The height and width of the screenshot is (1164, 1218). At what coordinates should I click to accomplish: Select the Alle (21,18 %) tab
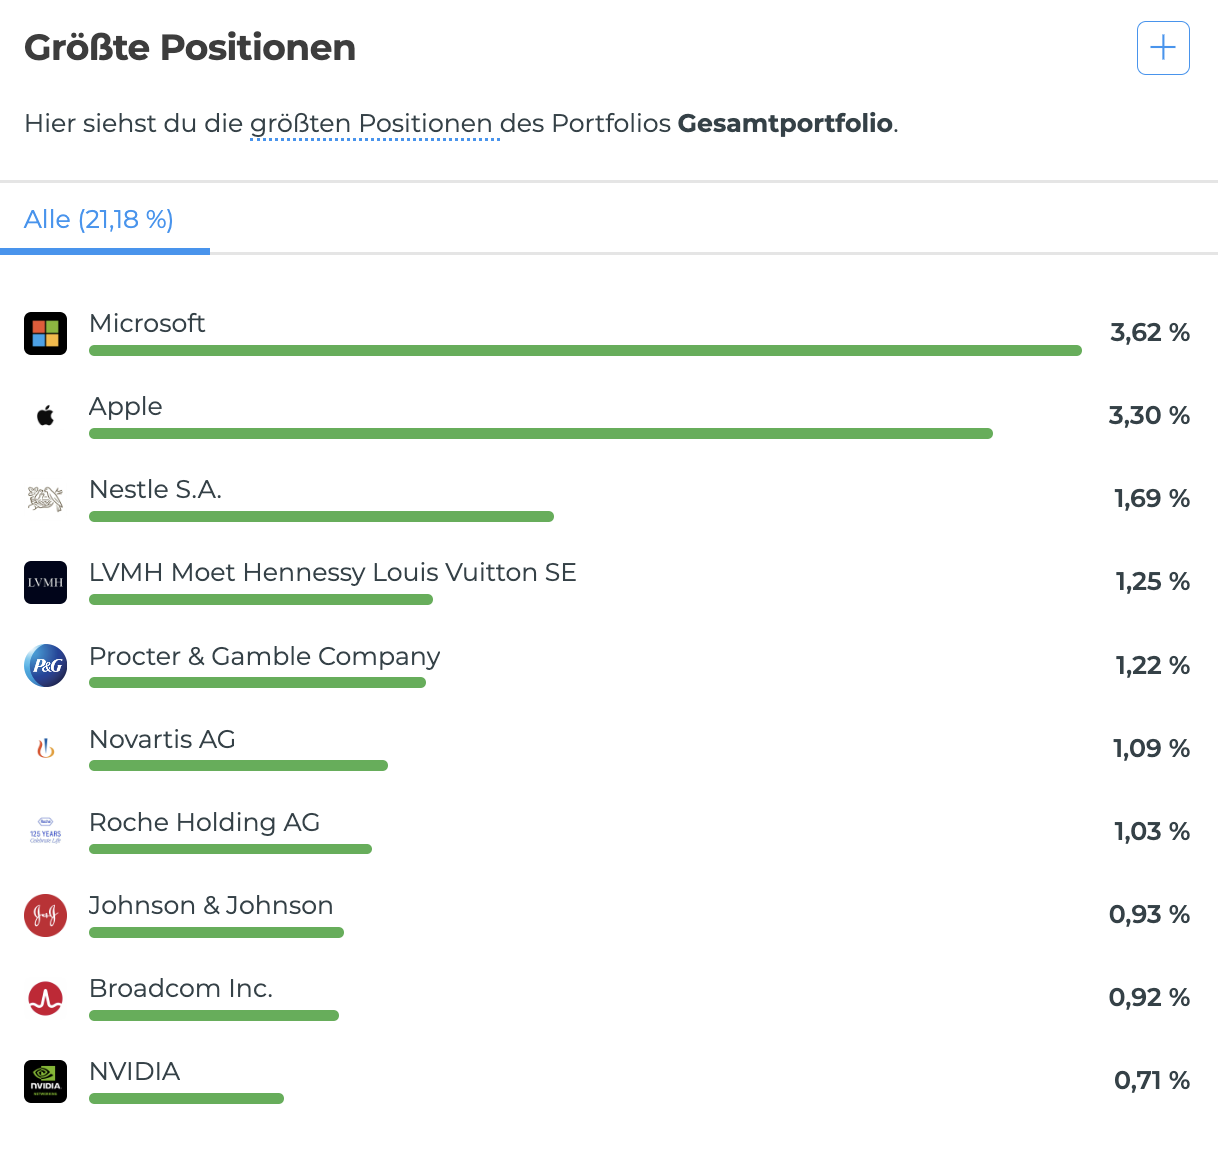click(x=99, y=220)
